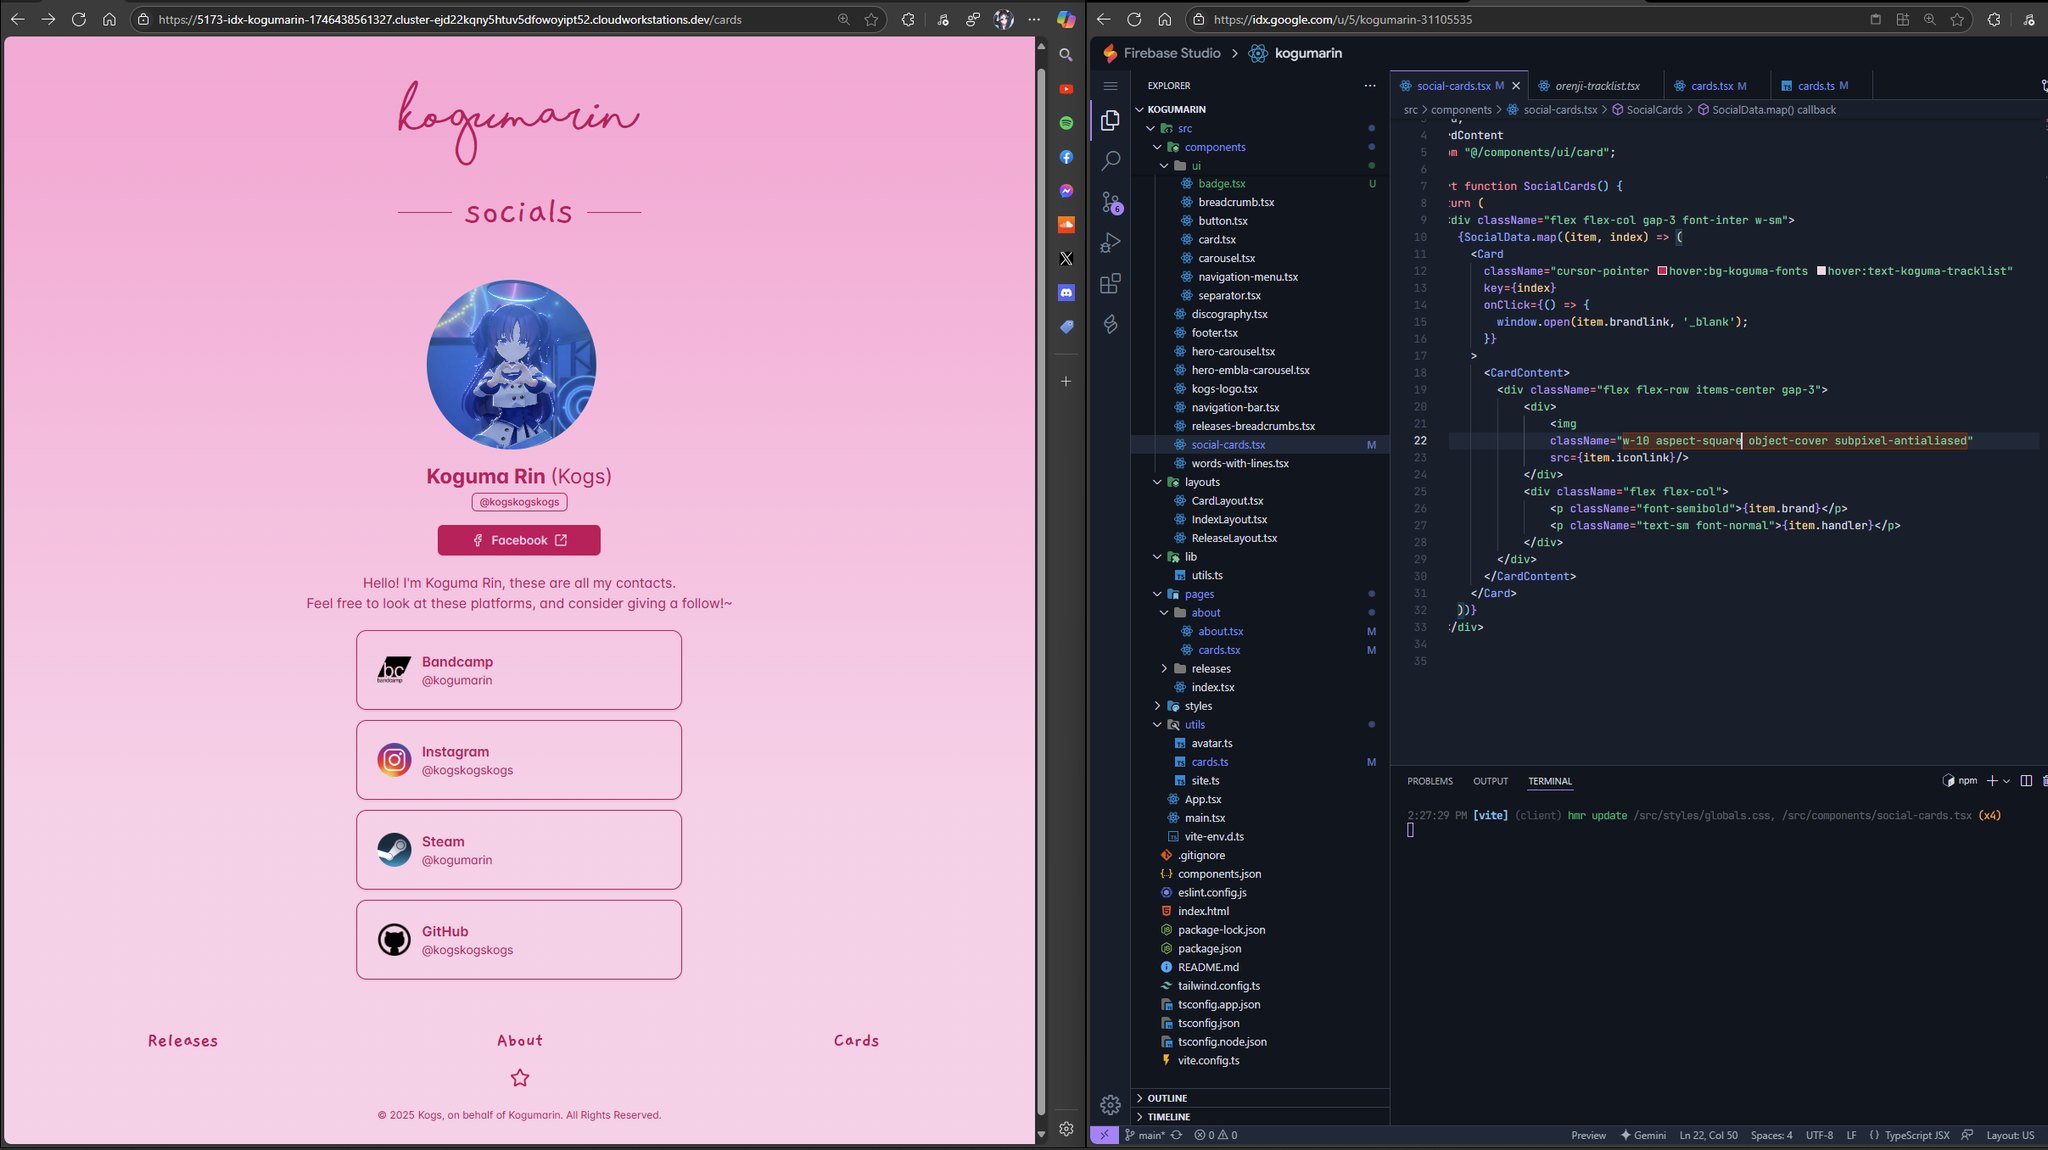Open the Copilot icon in the left browser toolbar

click(1066, 19)
